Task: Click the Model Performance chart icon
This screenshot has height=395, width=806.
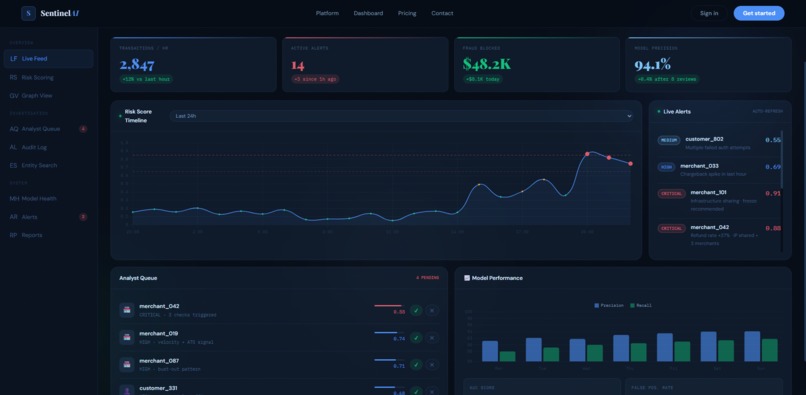Action: coord(467,278)
